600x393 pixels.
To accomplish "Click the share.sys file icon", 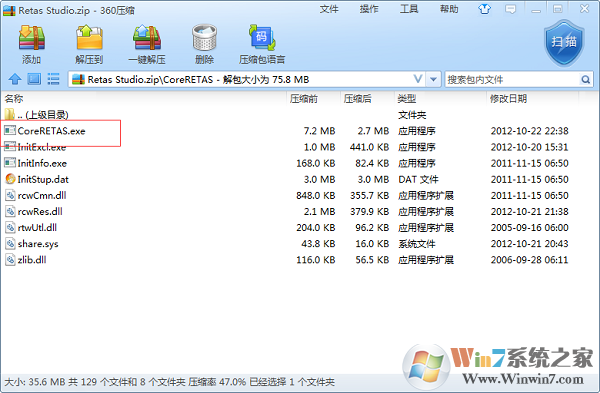I will click(x=10, y=243).
